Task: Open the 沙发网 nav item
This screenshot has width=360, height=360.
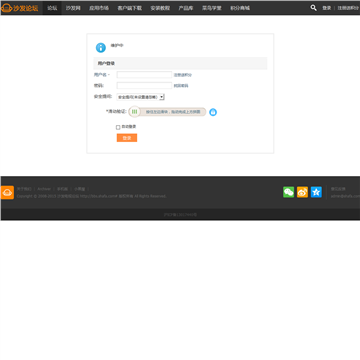Action: click(x=73, y=8)
